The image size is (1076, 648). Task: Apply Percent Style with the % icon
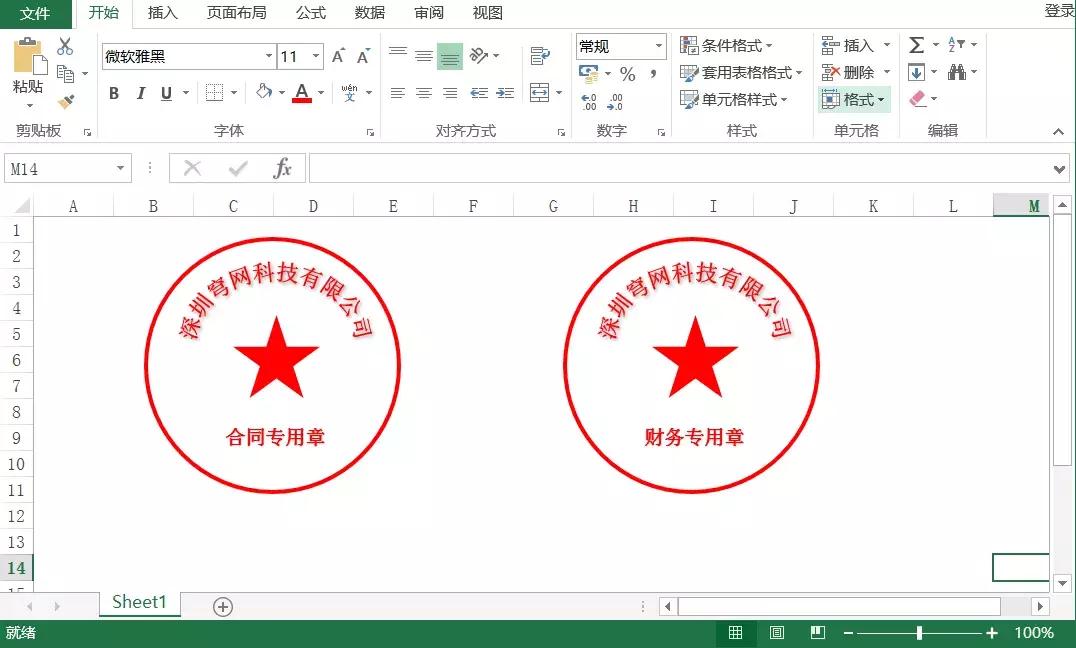[629, 73]
